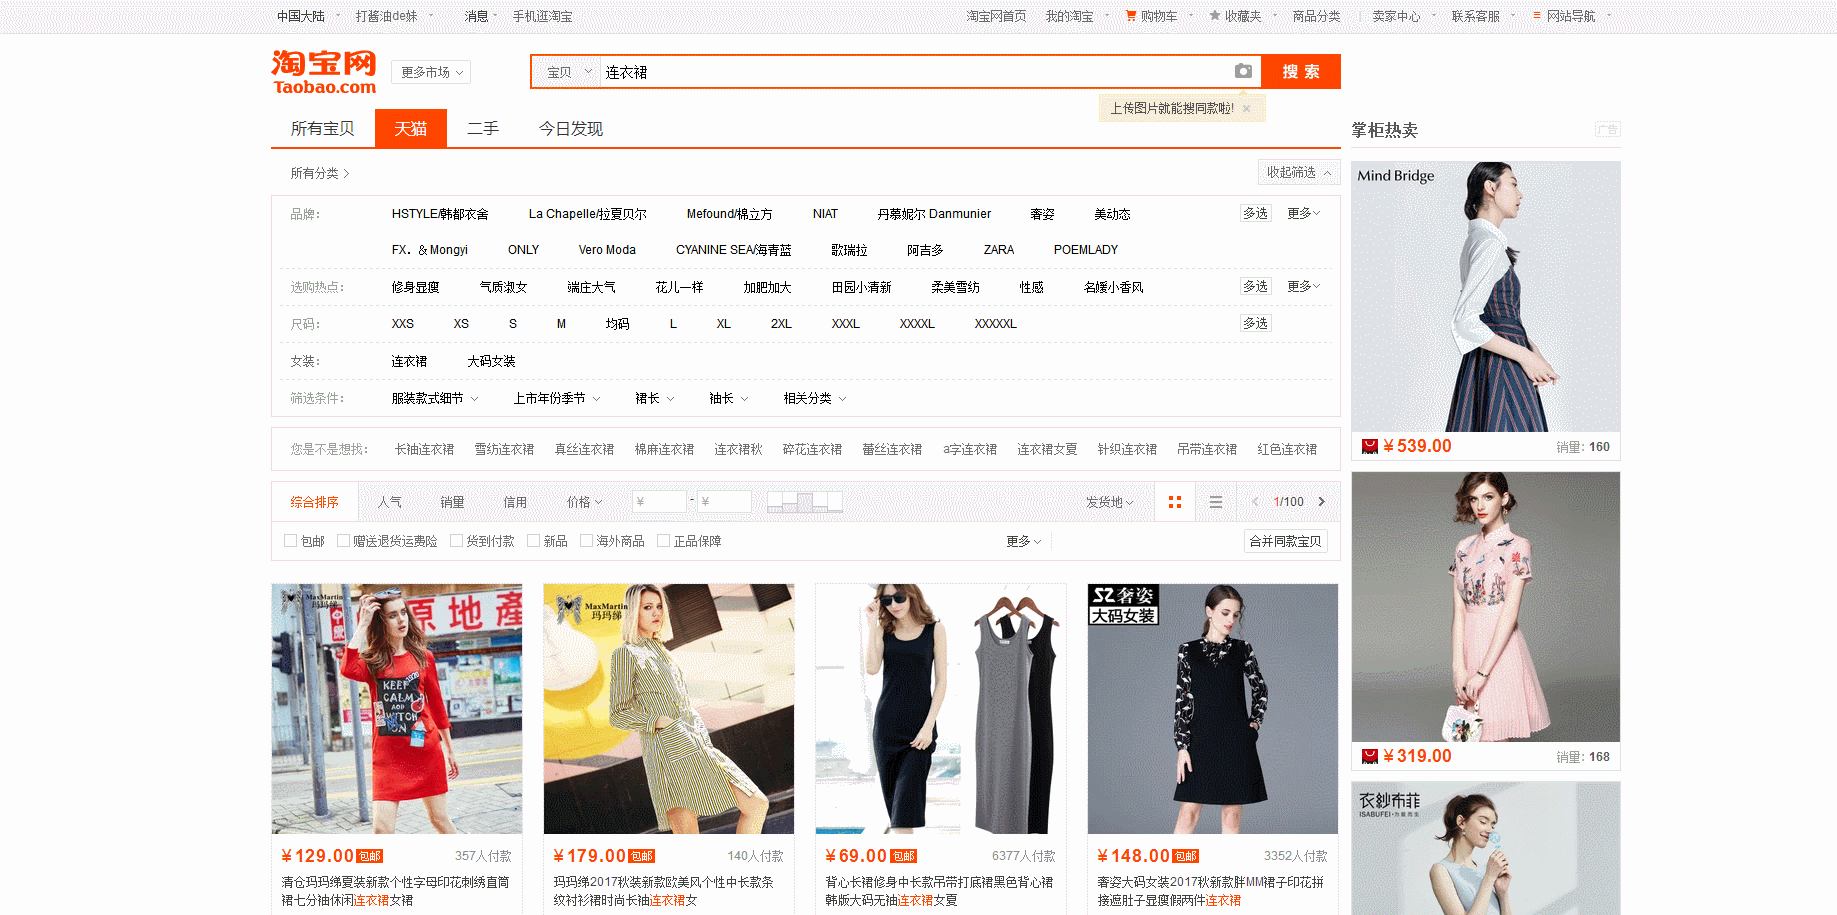Switch to grid view layout
Screen dimensions: 1837x915
coord(1175,502)
